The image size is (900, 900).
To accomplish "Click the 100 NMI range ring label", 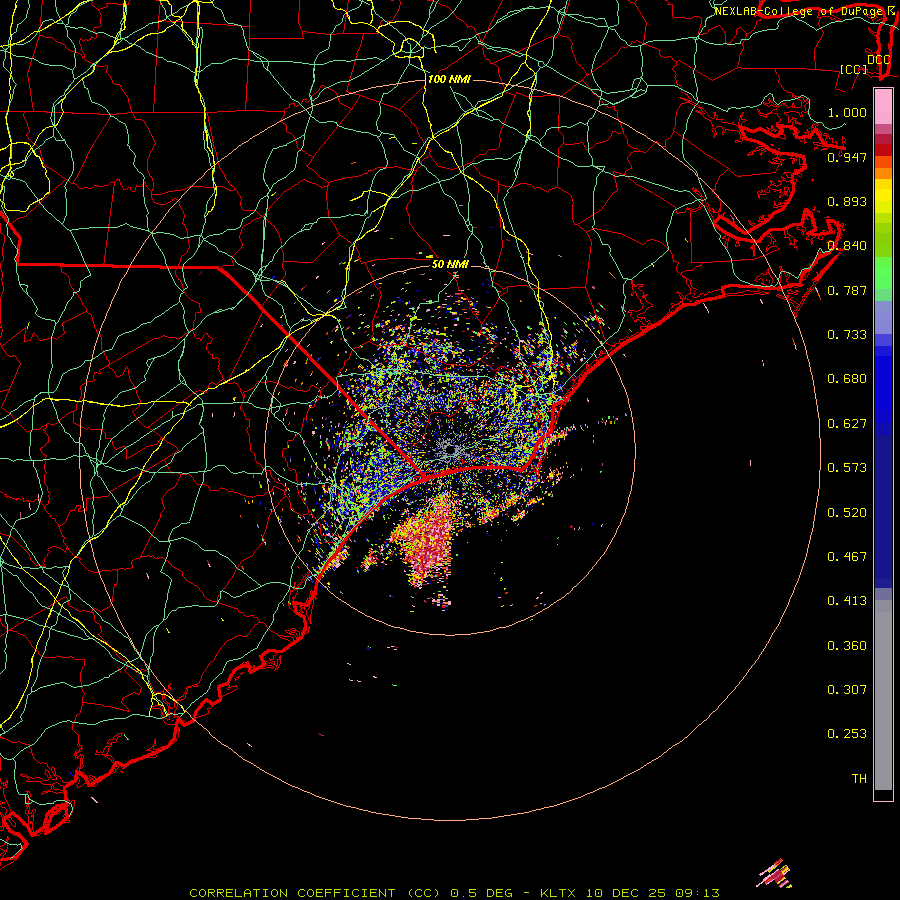I will click(449, 79).
